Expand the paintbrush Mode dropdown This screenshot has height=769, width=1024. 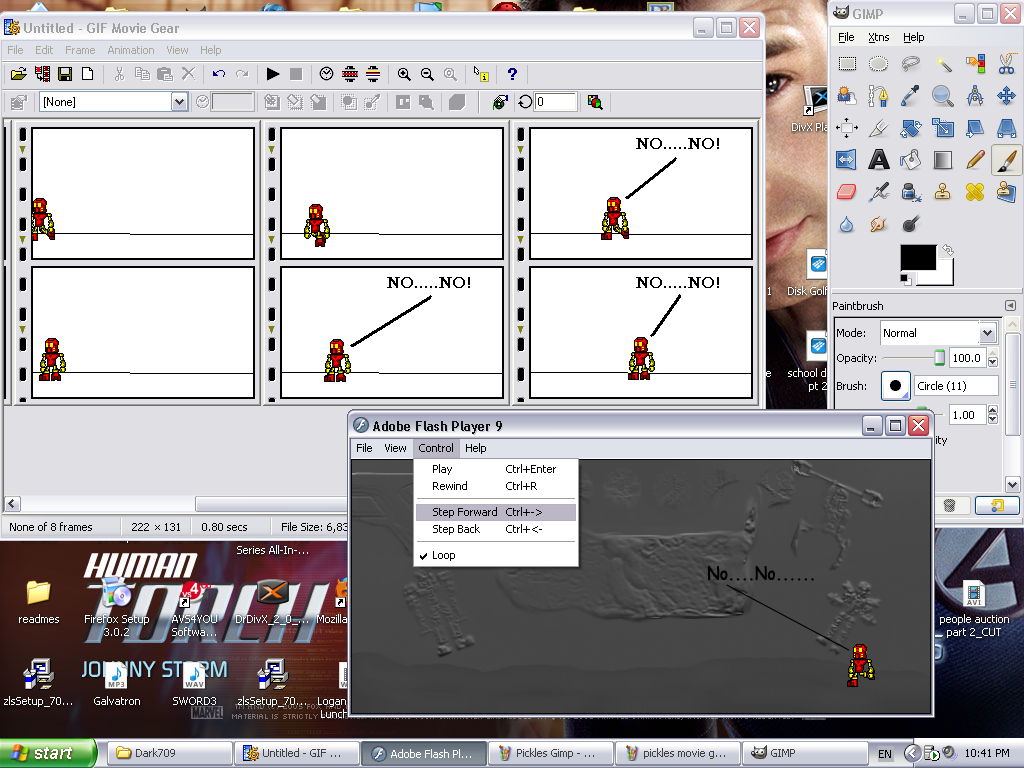point(987,333)
